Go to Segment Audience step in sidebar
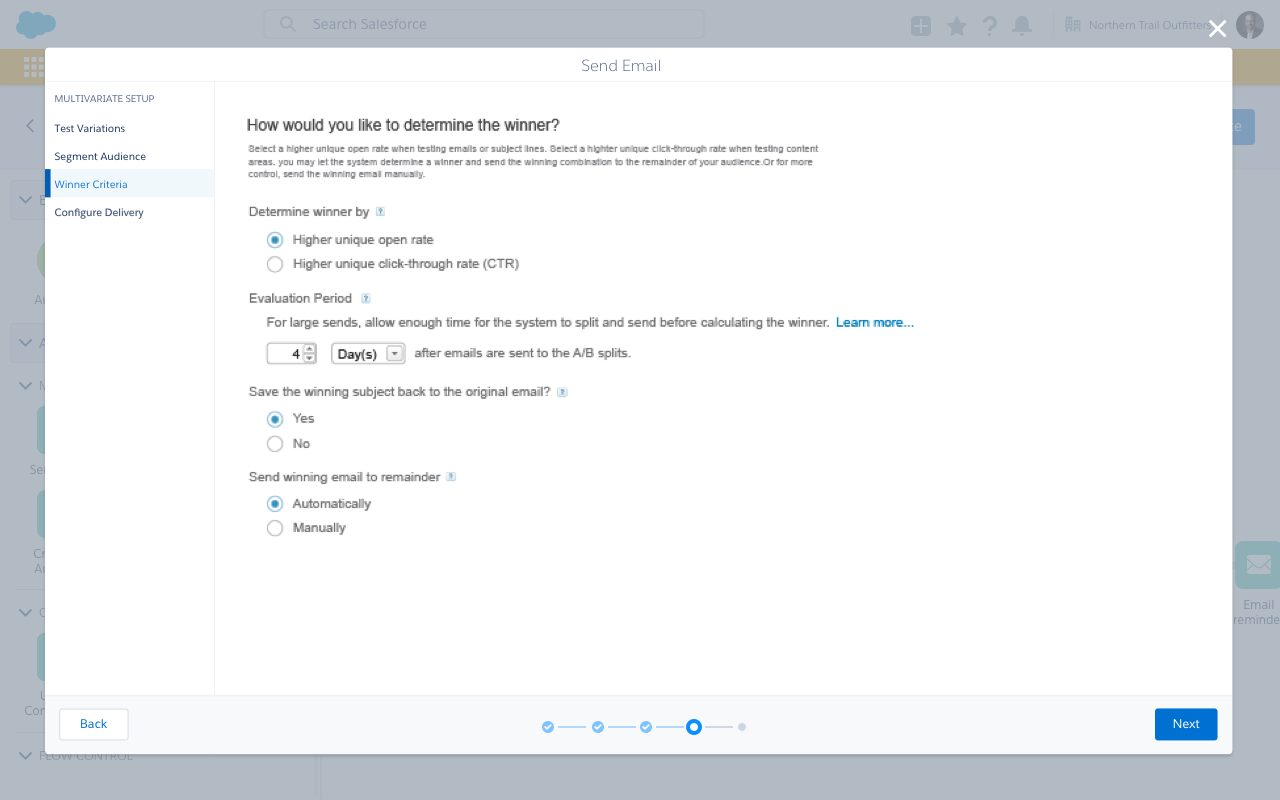 pyautogui.click(x=100, y=156)
